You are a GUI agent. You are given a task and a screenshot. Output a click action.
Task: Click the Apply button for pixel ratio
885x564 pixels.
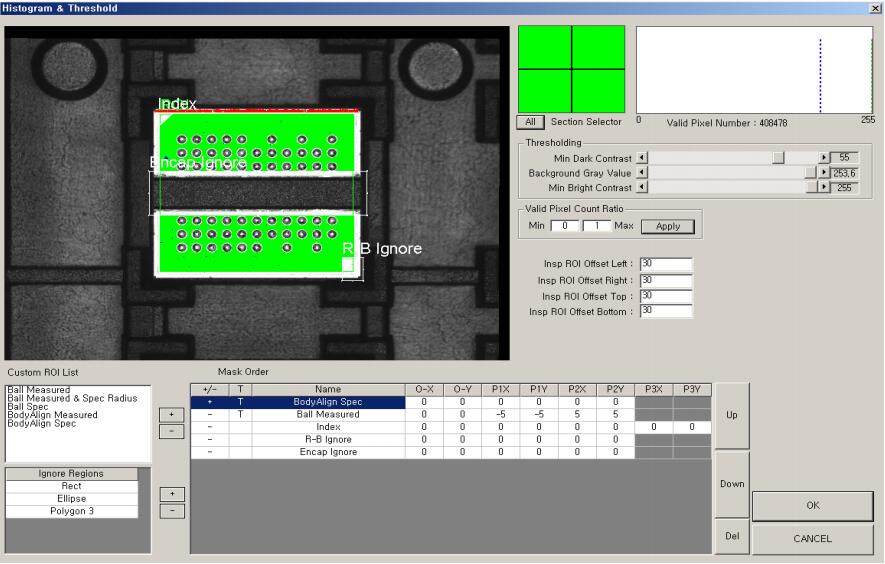point(667,226)
